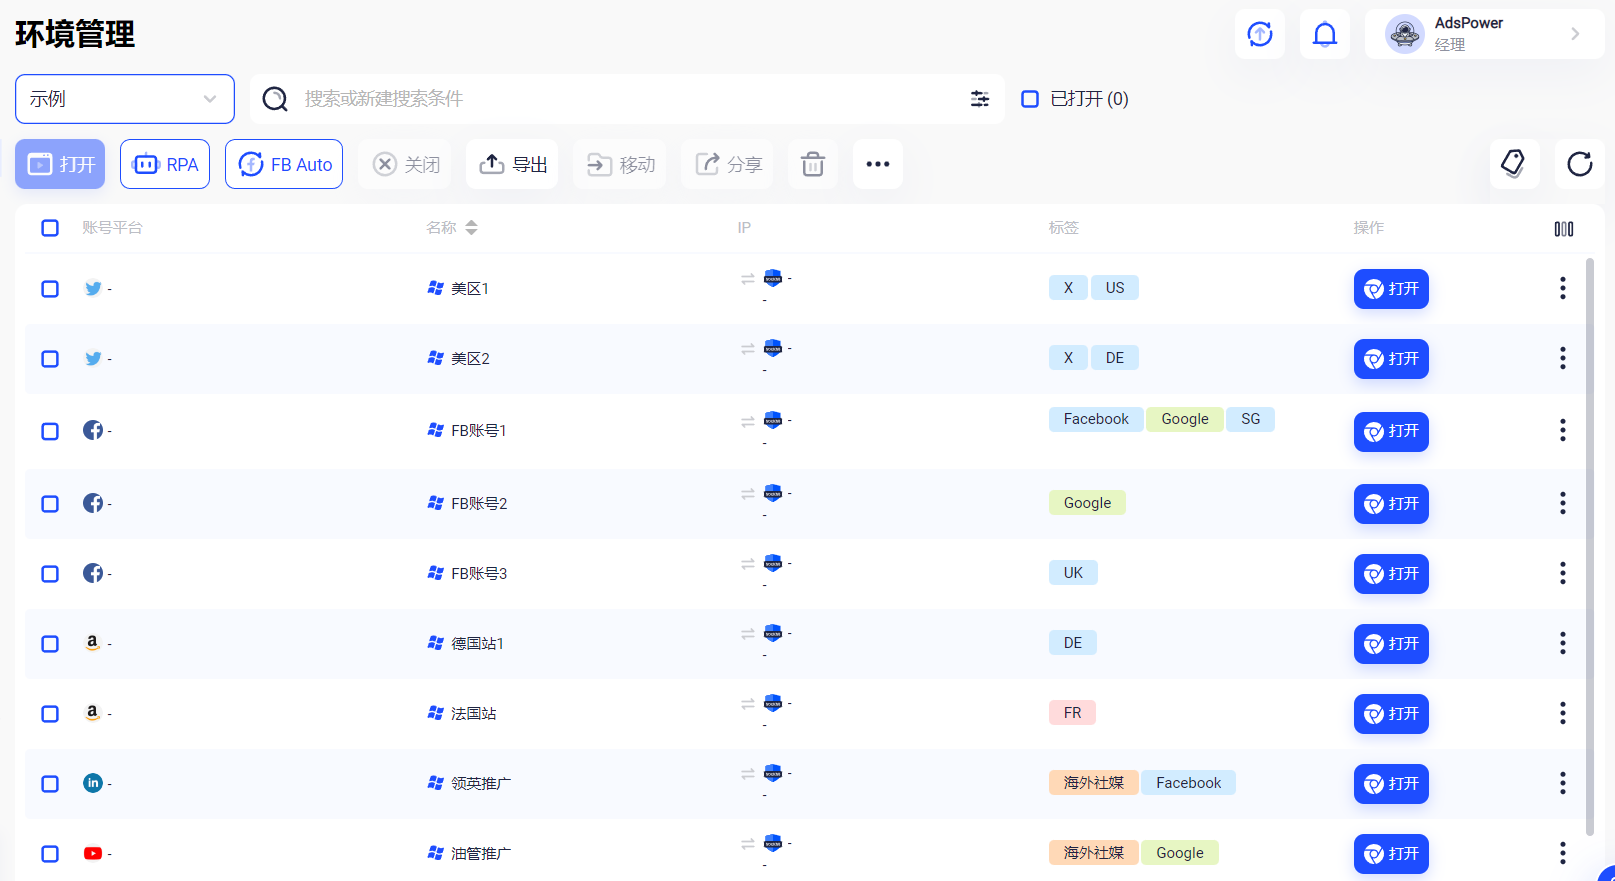Click the more options ellipsis in toolbar
The width and height of the screenshot is (1615, 881).
click(877, 164)
